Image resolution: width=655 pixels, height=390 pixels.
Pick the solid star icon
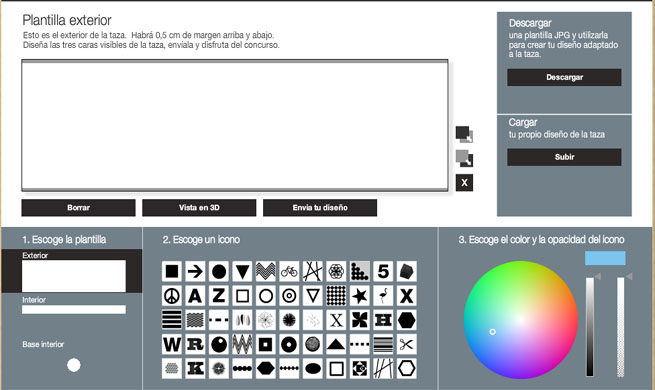coord(360,296)
